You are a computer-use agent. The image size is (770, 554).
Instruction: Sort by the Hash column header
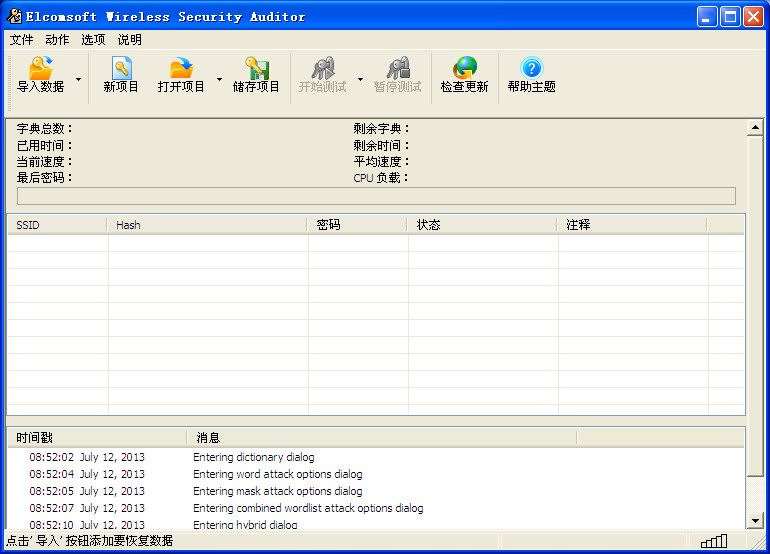click(x=207, y=225)
